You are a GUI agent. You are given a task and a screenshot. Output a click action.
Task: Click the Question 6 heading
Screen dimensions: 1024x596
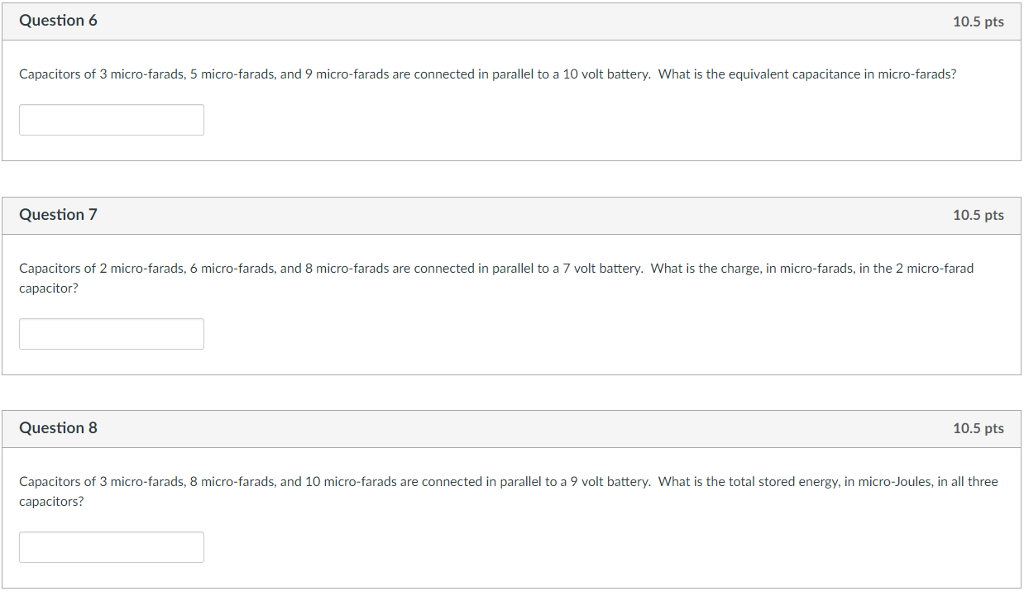click(x=58, y=21)
